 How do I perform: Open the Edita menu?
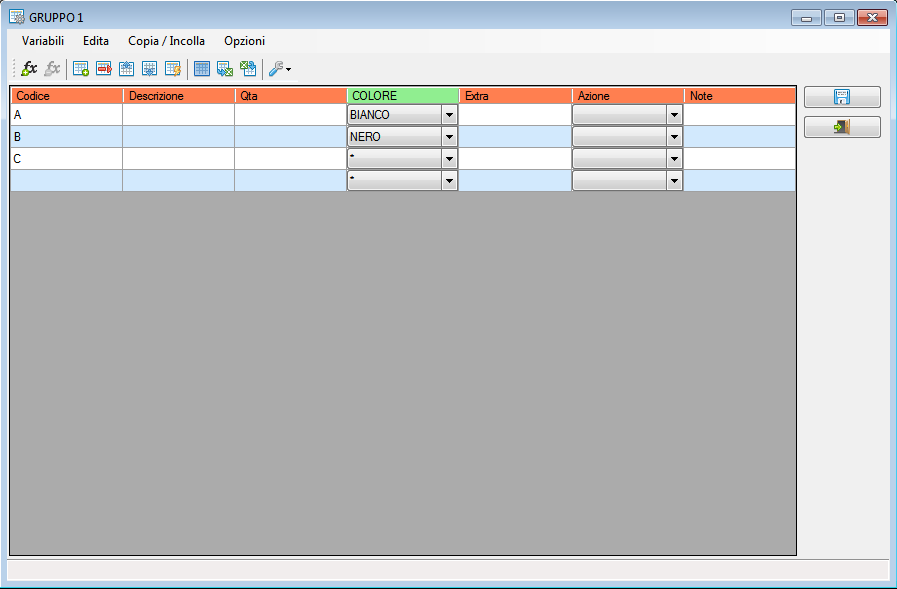(96, 41)
